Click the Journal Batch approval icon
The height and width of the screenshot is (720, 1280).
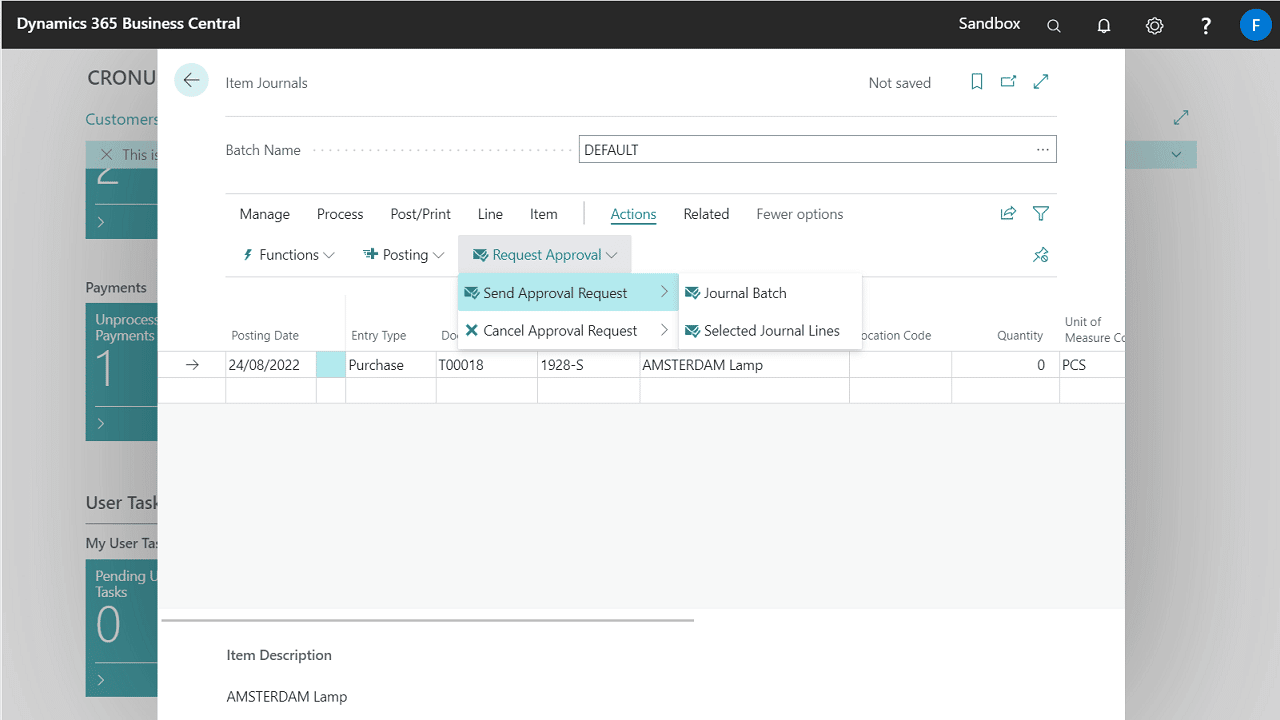(692, 293)
